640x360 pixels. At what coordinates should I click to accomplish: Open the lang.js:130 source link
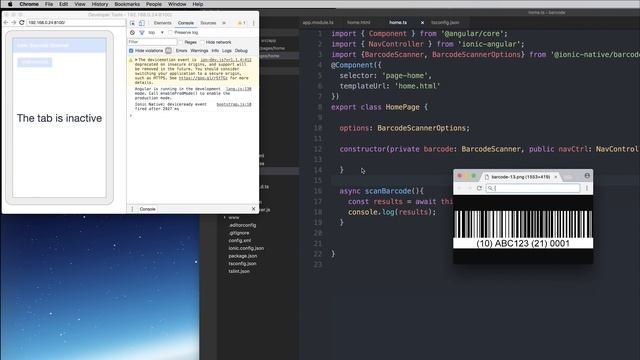pos(239,89)
